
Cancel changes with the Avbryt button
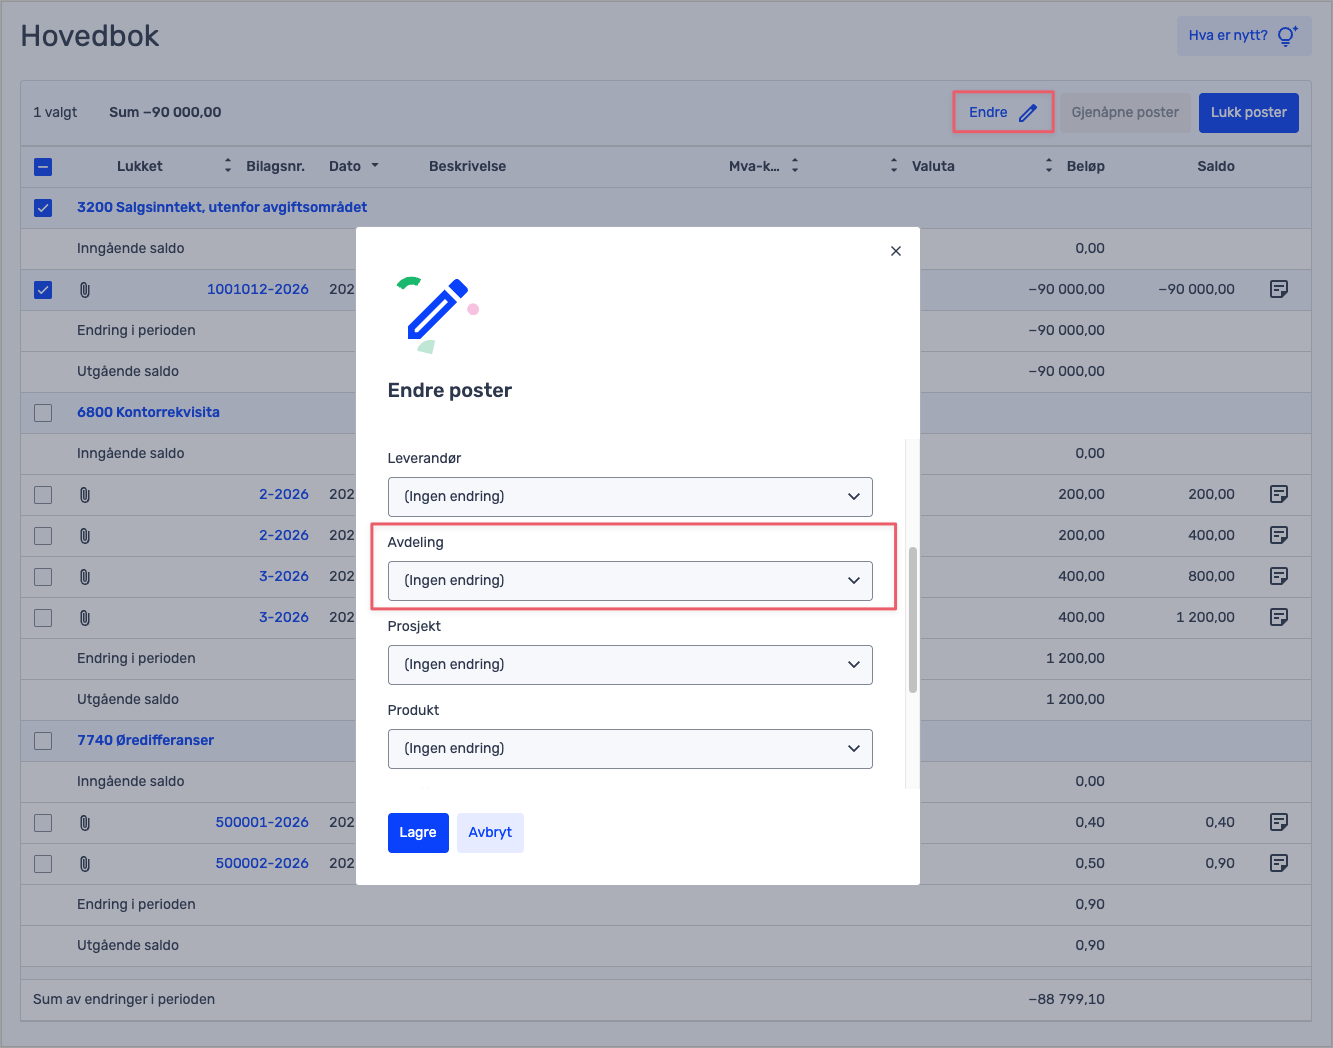(x=490, y=833)
